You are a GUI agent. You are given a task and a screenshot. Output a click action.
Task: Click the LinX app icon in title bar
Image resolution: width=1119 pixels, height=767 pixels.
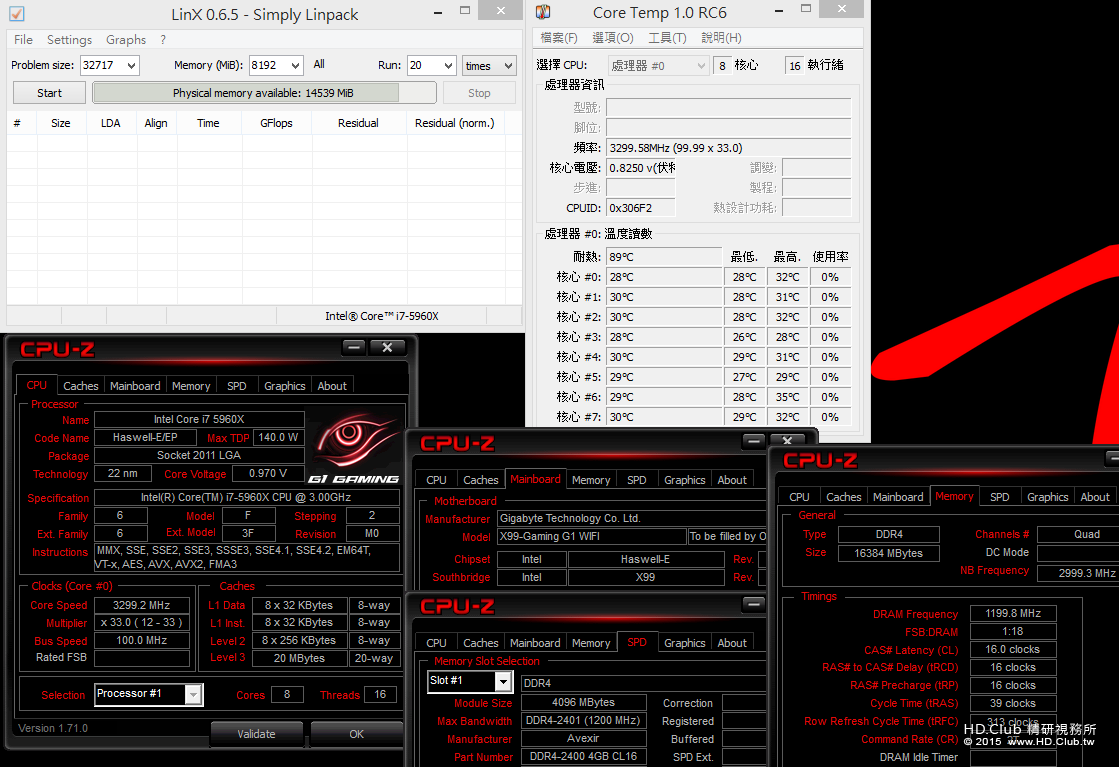pyautogui.click(x=16, y=14)
